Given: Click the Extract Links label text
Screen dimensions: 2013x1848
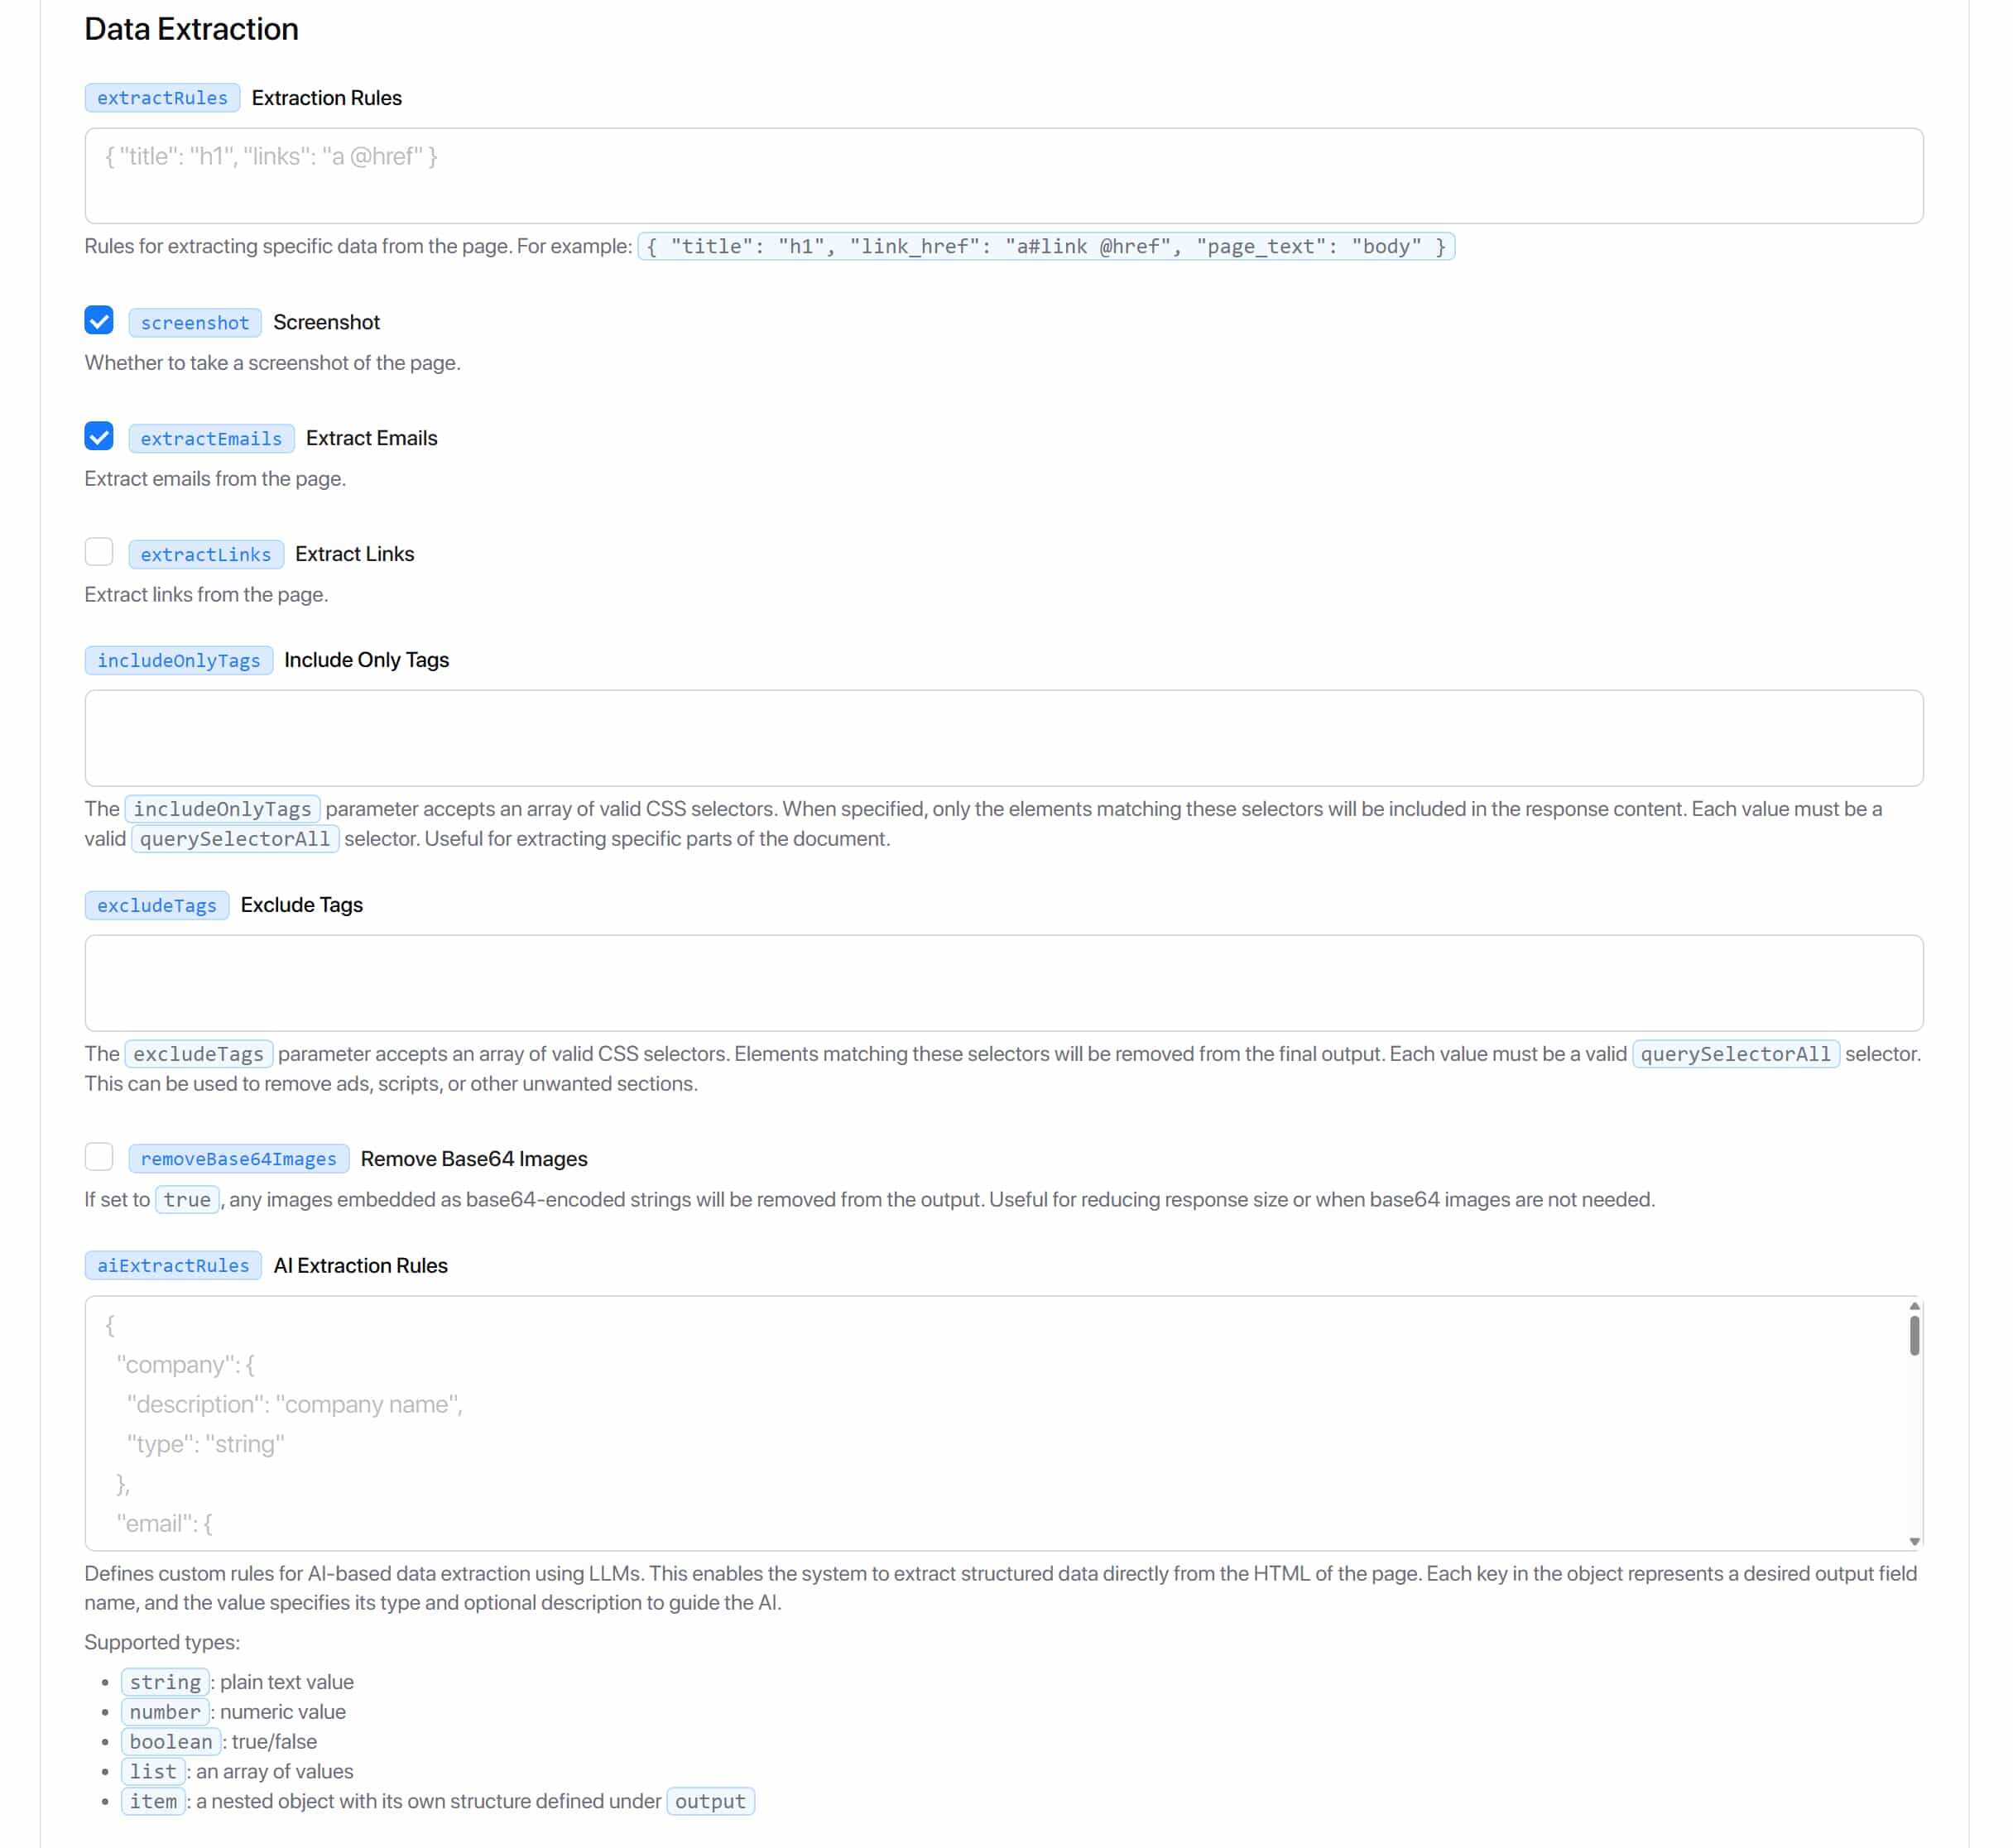Looking at the screenshot, I should pos(354,554).
